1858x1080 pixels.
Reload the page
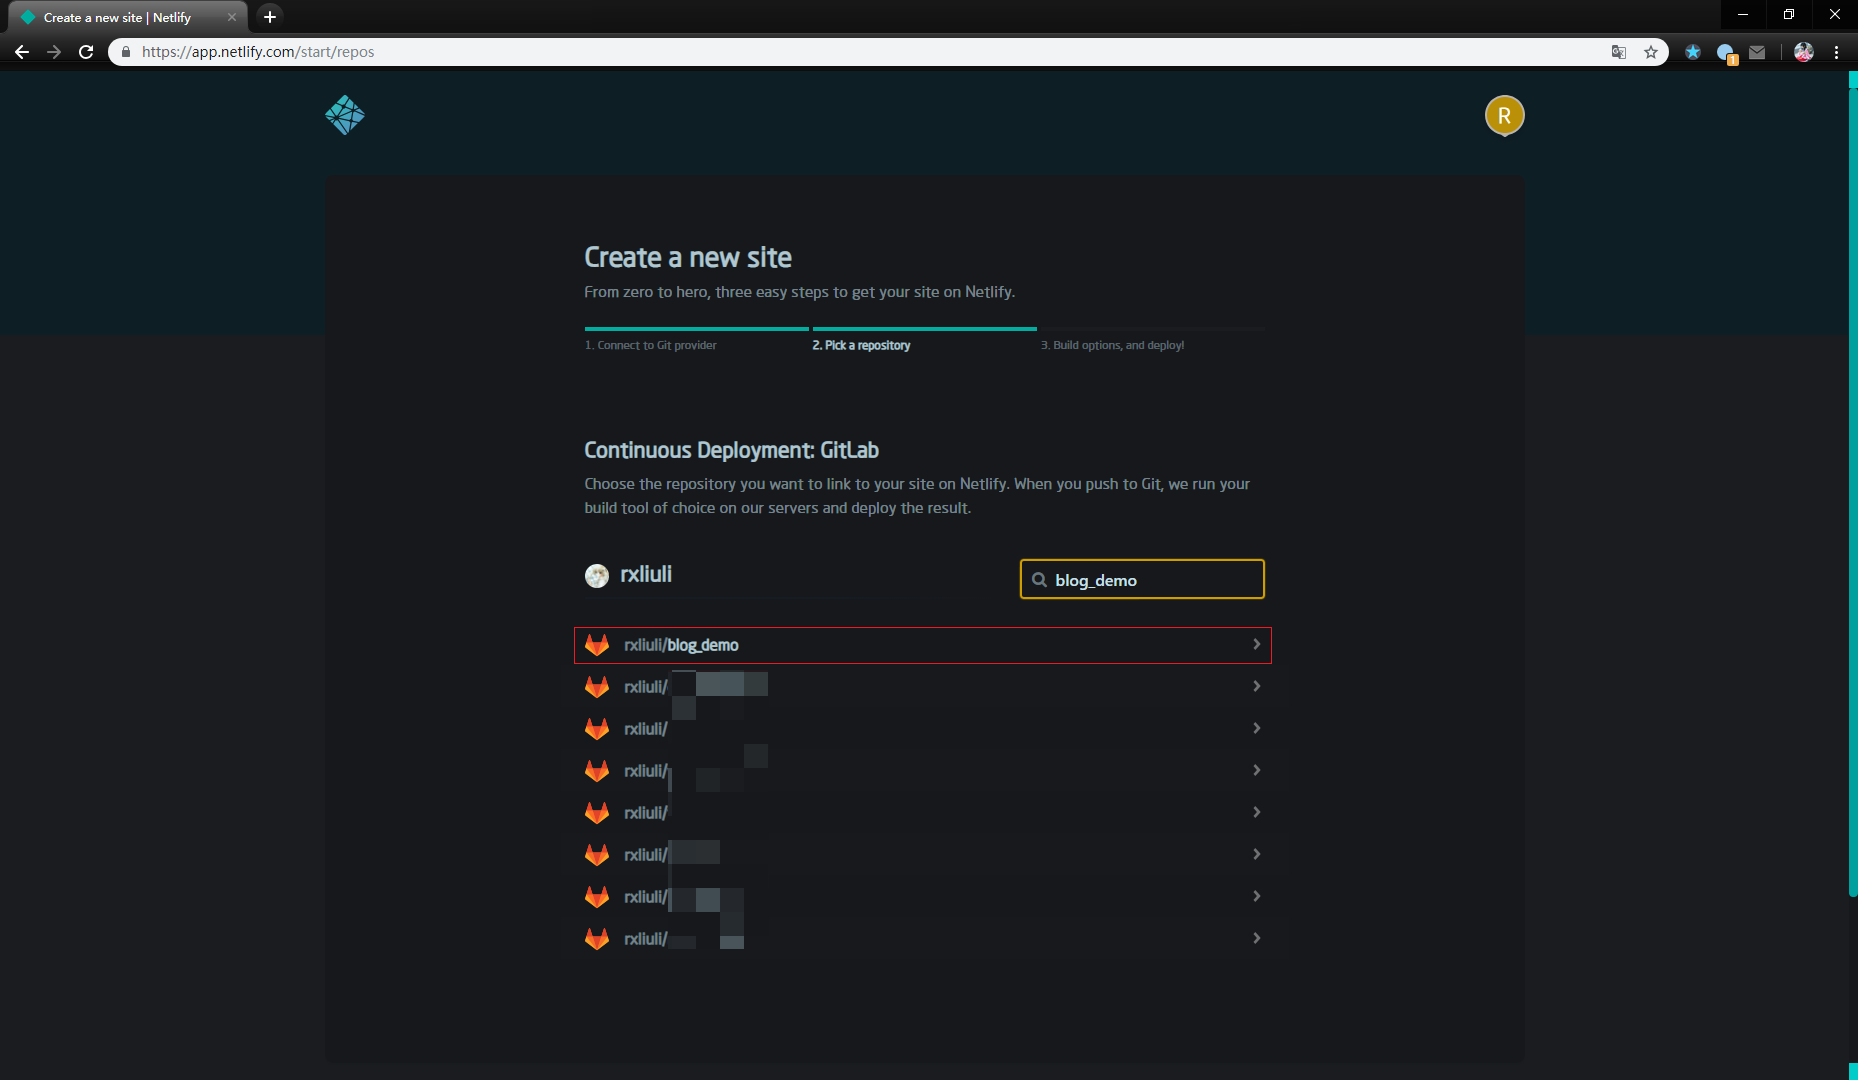point(86,52)
